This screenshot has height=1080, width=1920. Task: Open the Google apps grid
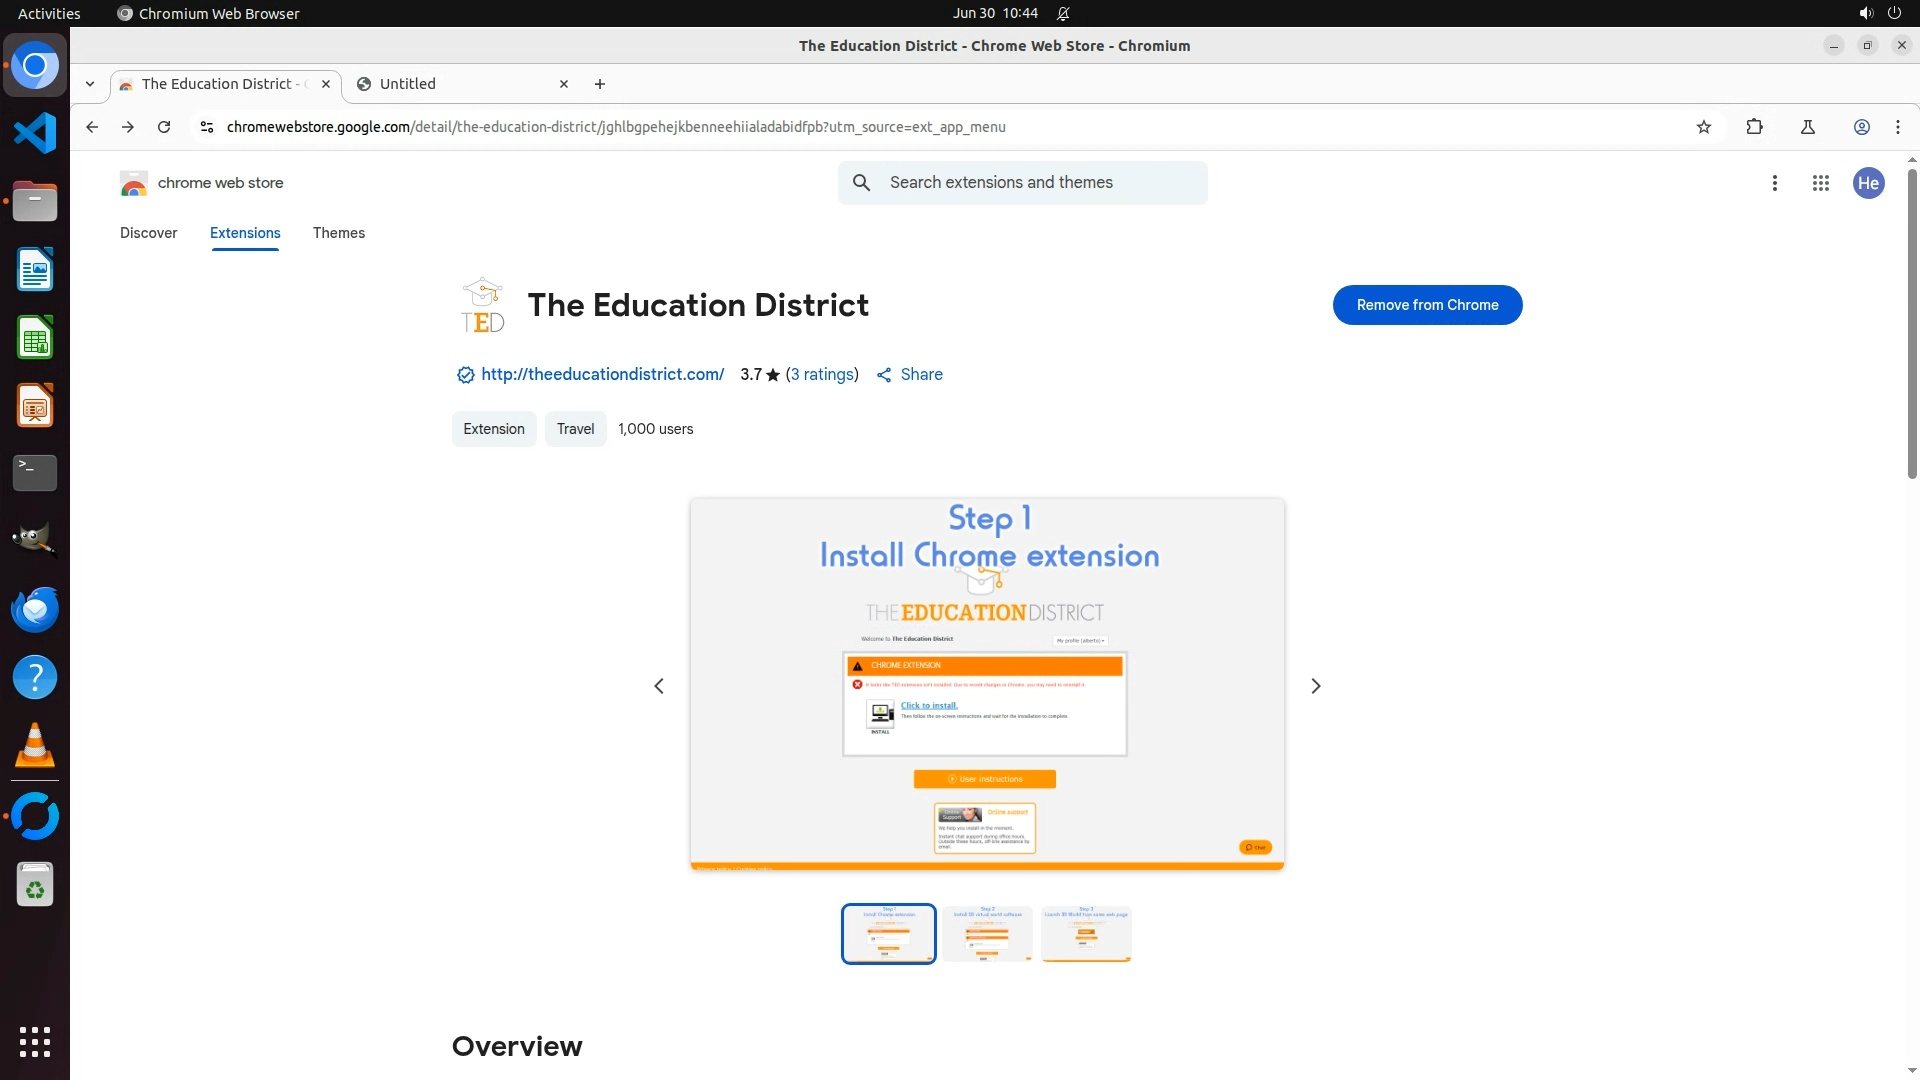(1820, 183)
